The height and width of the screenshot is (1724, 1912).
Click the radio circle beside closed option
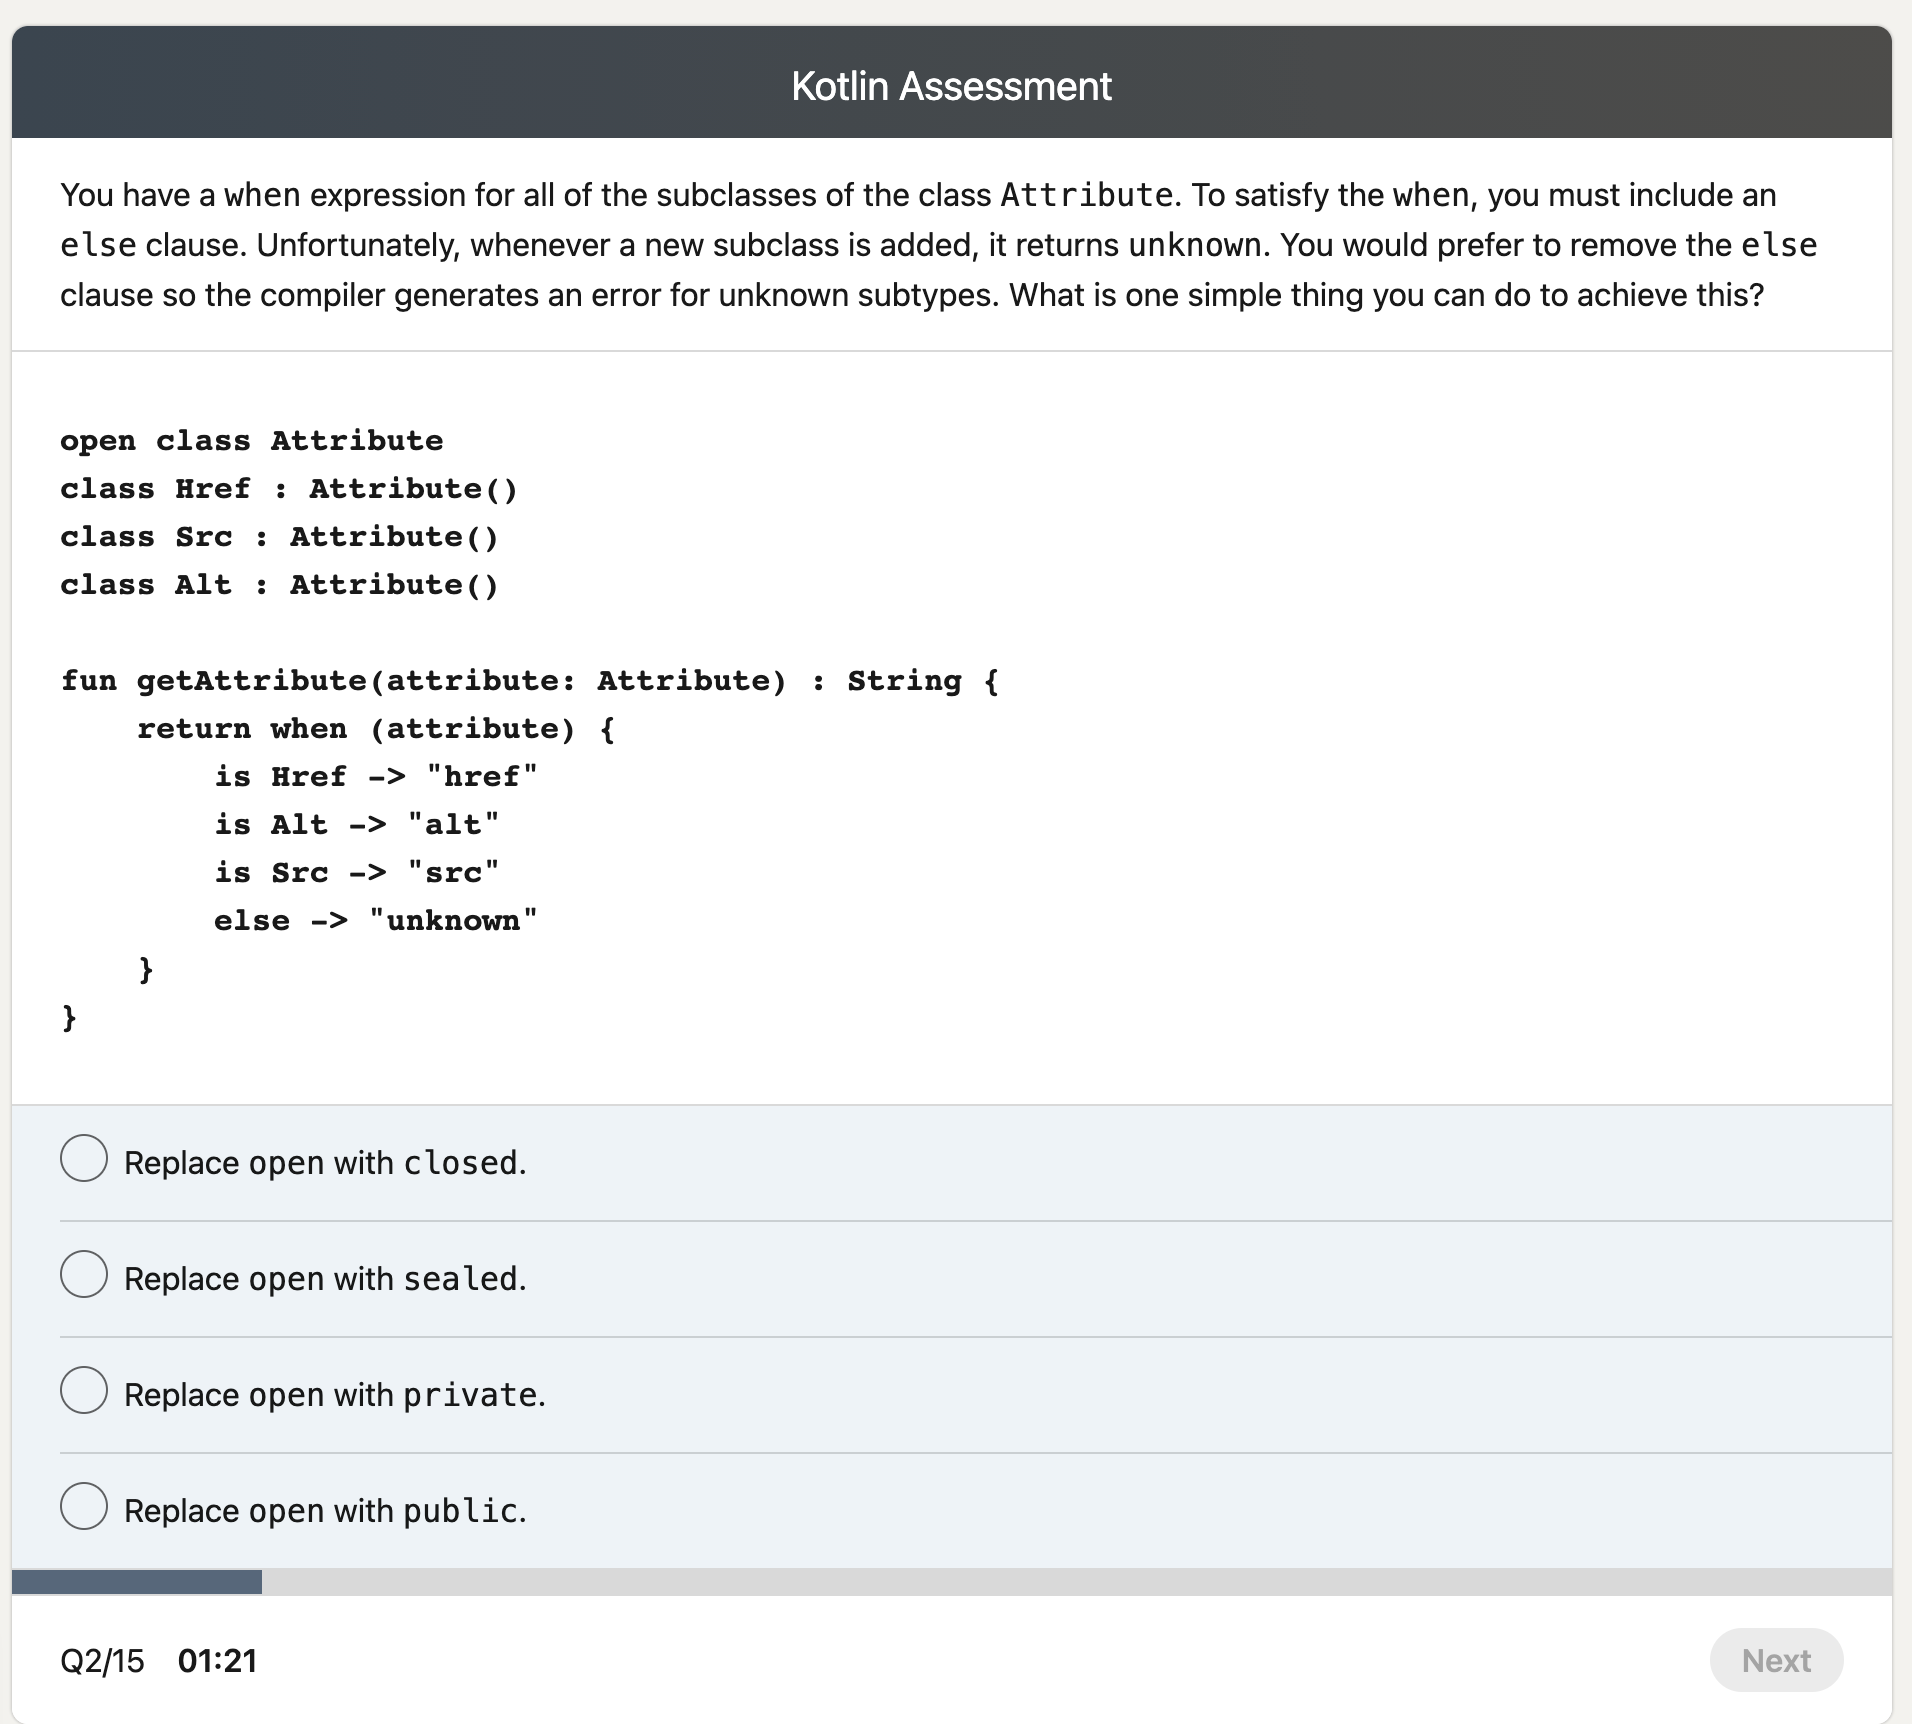tap(84, 1159)
